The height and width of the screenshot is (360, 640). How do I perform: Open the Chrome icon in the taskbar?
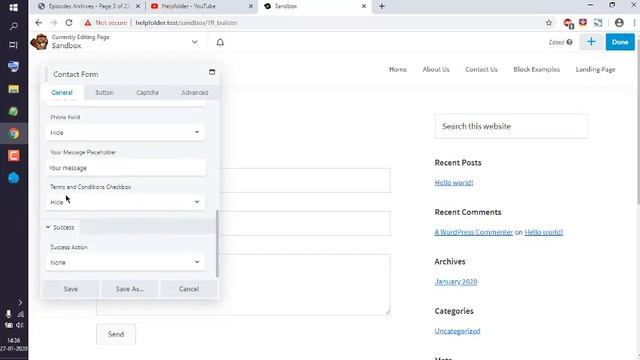click(x=13, y=134)
